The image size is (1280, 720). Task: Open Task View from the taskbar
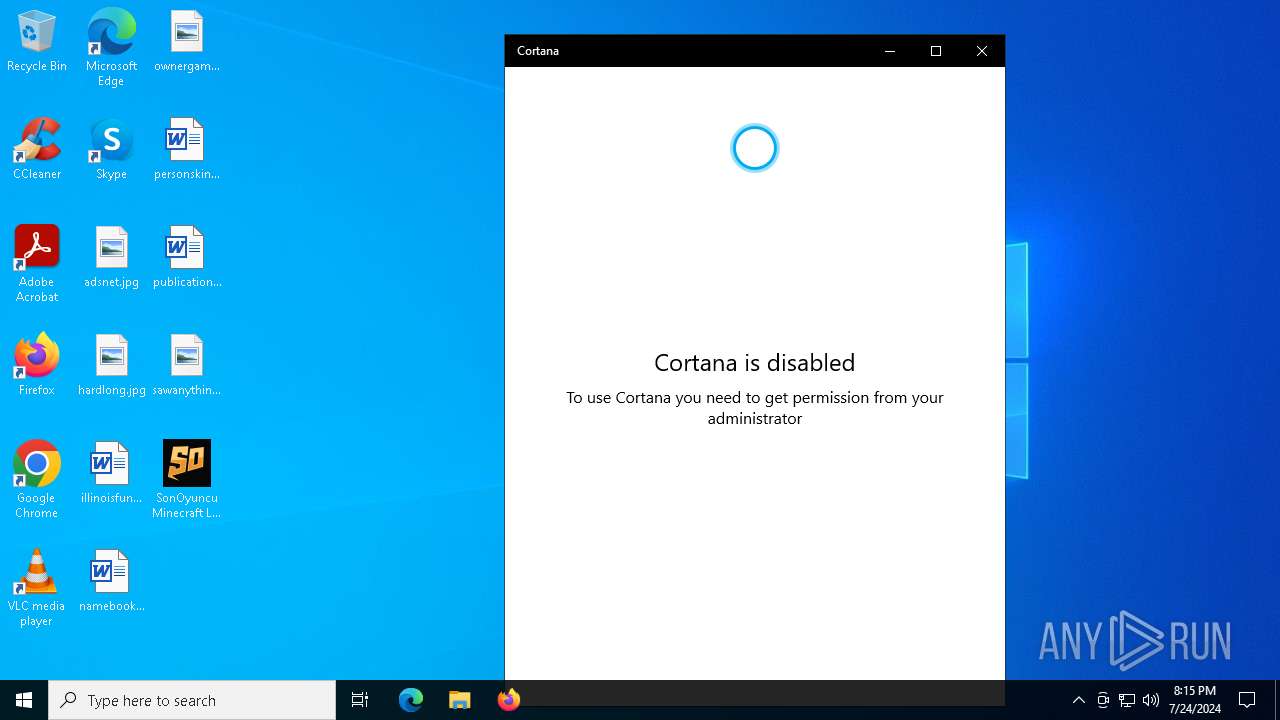pos(360,700)
